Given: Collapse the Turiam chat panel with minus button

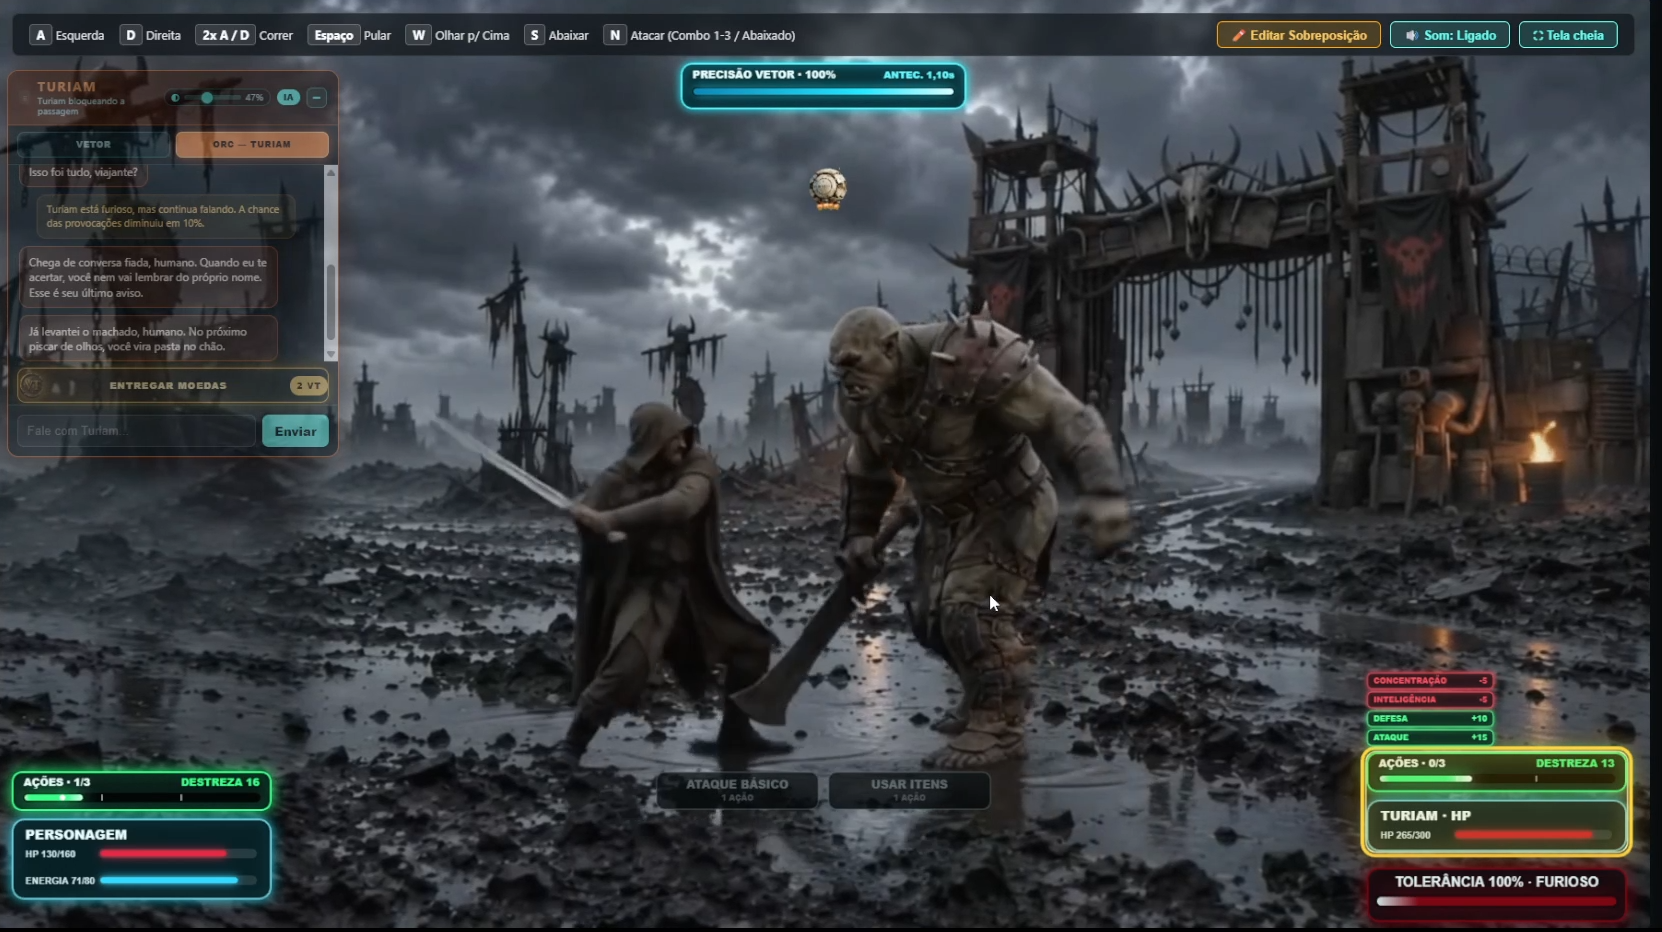Looking at the screenshot, I should 316,97.
